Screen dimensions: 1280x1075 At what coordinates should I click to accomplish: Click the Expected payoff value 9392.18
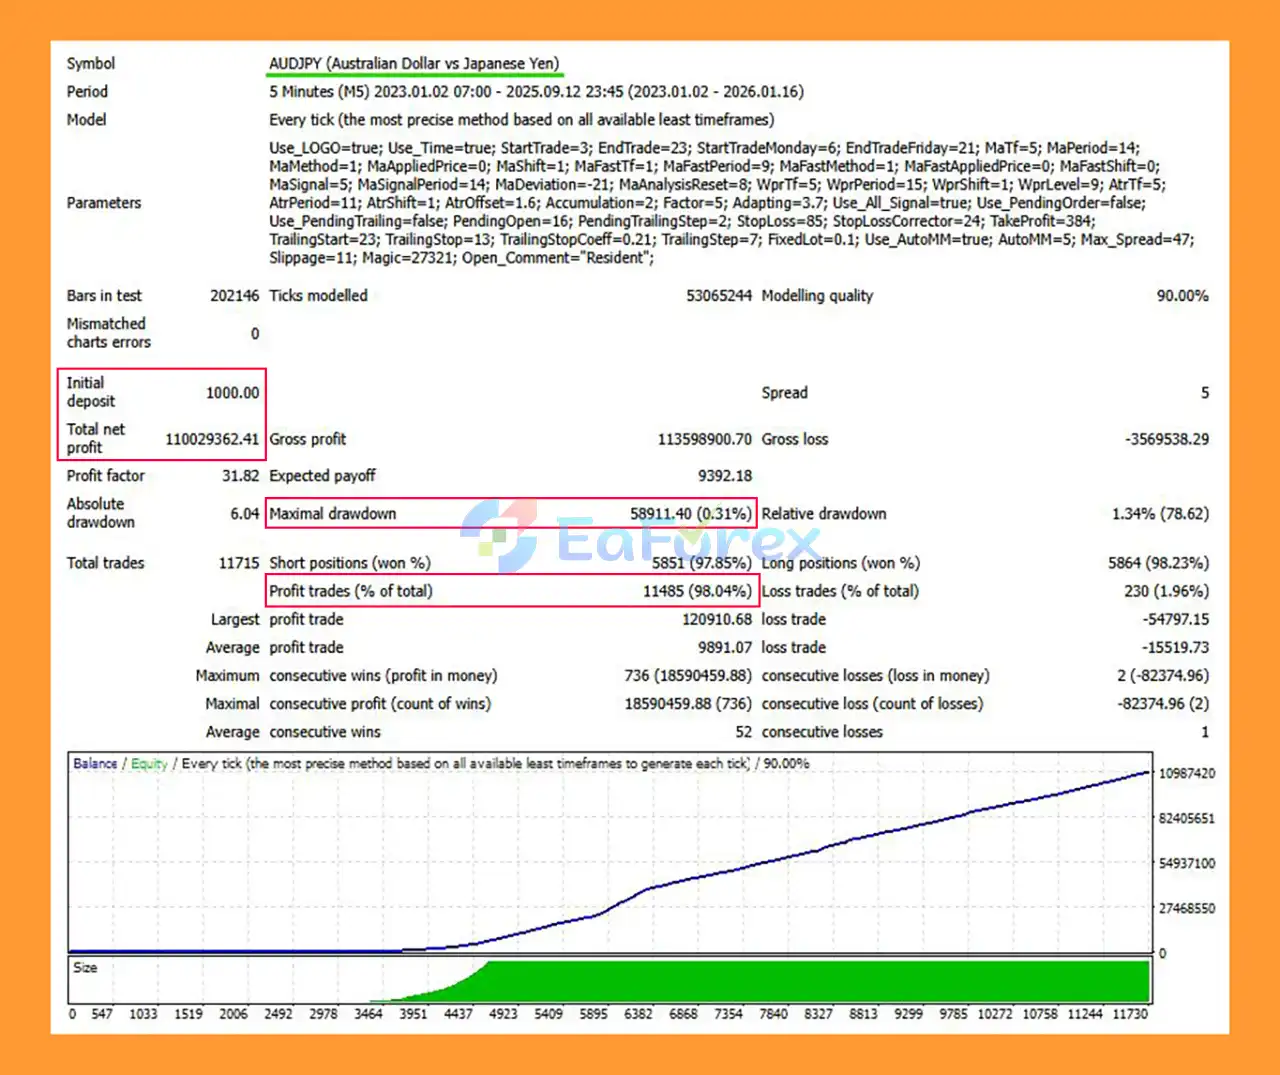click(x=724, y=476)
